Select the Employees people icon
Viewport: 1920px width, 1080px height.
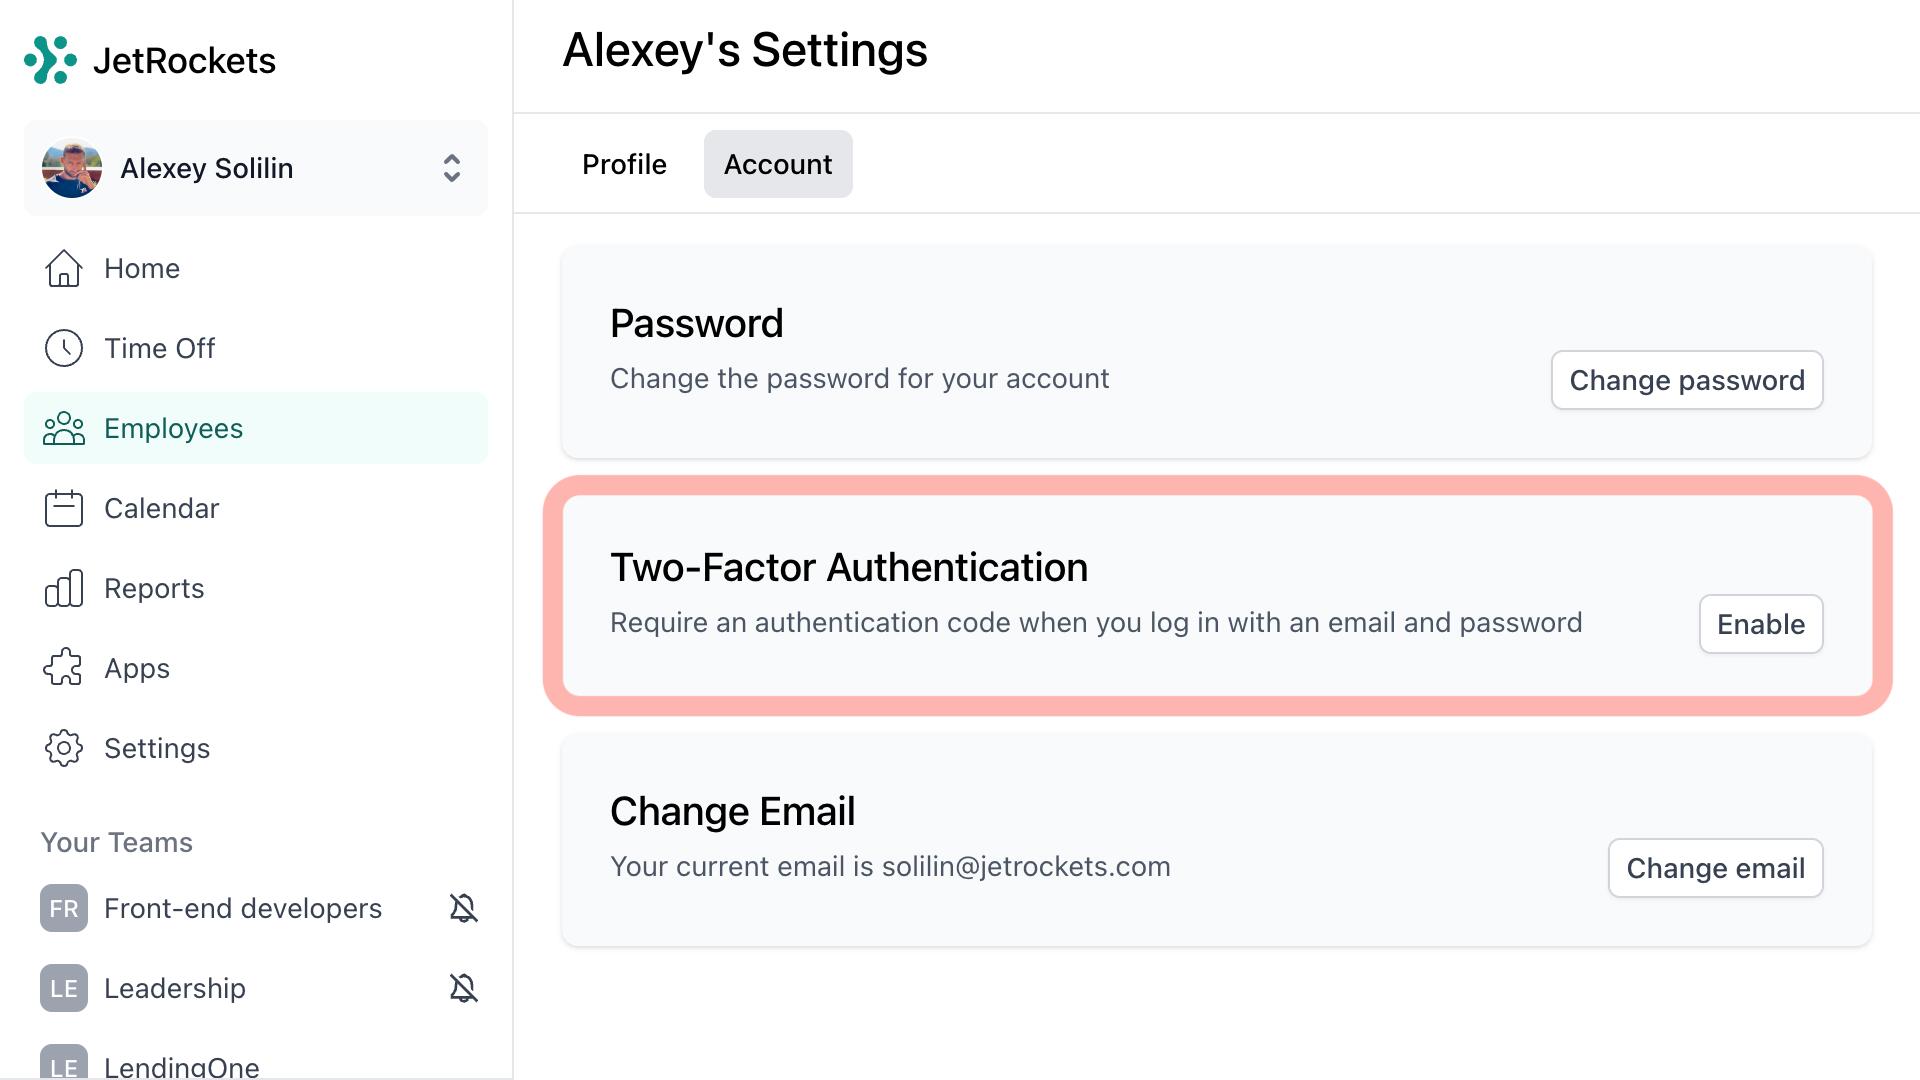[x=64, y=429]
